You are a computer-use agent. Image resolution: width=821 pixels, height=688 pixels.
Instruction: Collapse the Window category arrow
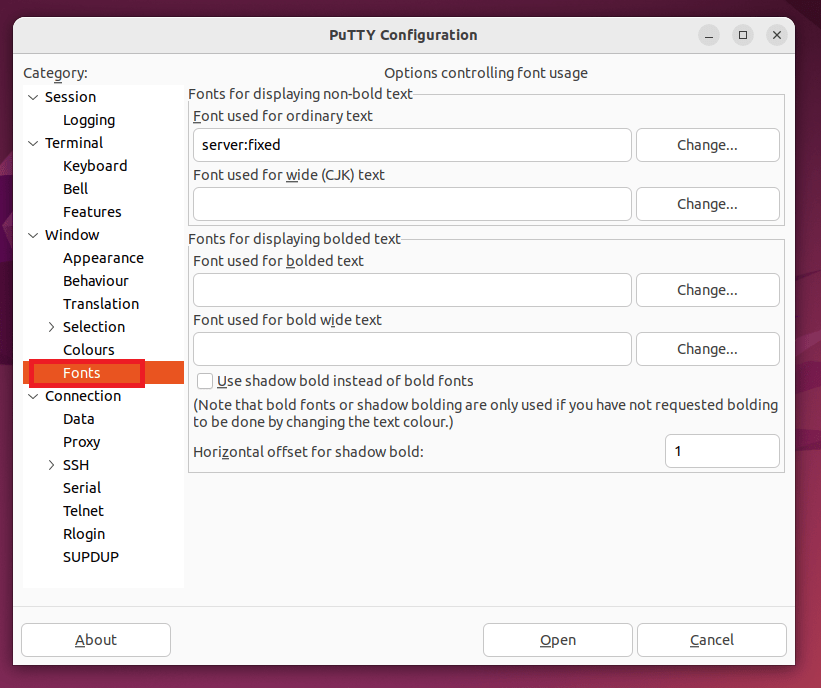coord(33,235)
